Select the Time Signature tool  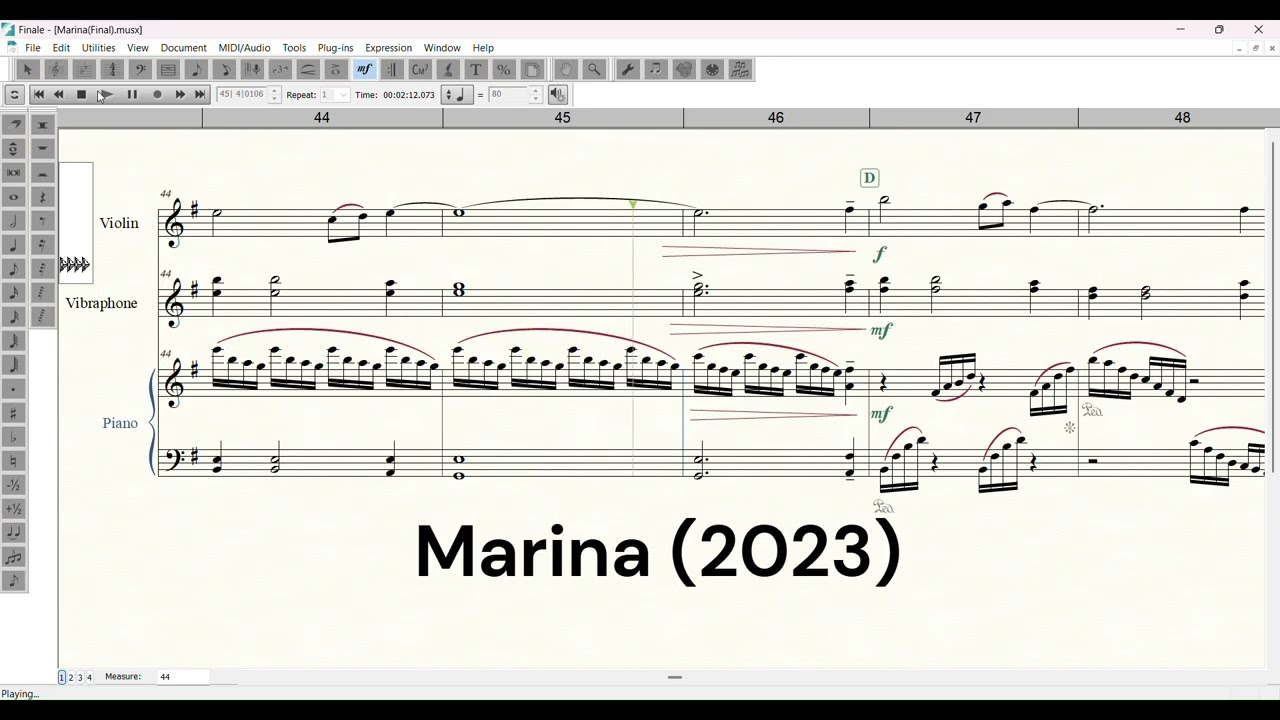coord(112,69)
